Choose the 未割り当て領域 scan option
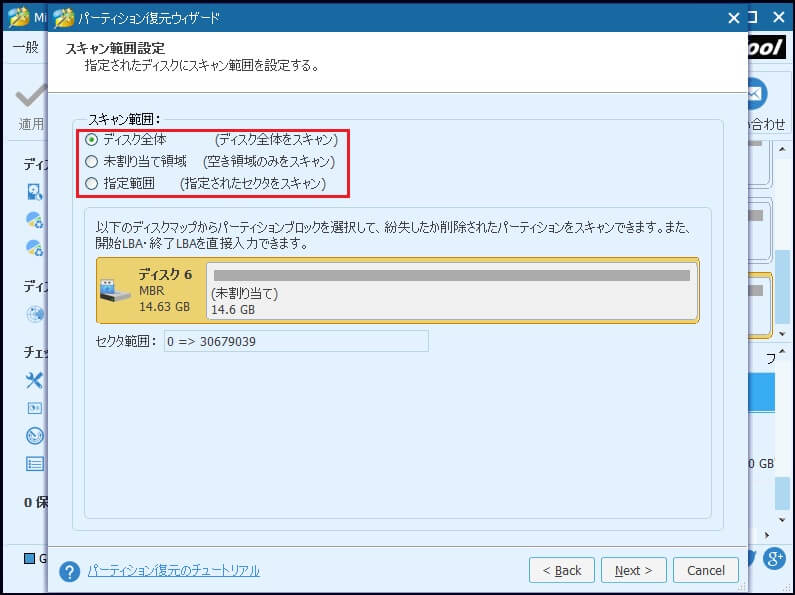 coord(92,161)
